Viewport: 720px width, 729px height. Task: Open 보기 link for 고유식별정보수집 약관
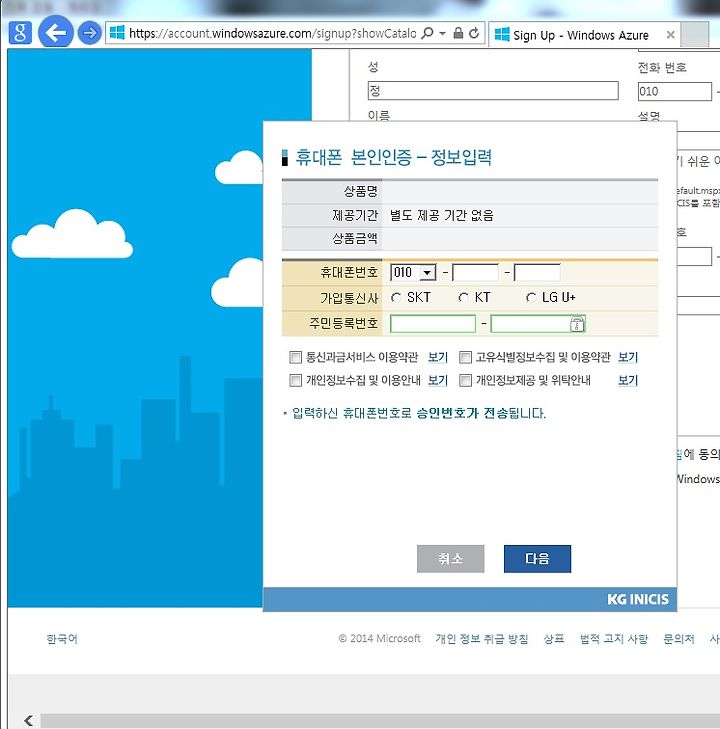(628, 357)
